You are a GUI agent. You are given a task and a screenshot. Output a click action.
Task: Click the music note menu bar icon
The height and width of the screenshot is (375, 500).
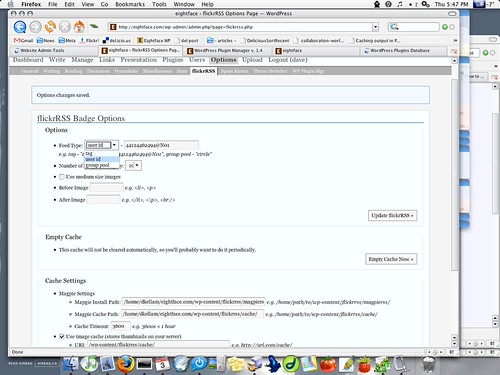[399, 4]
